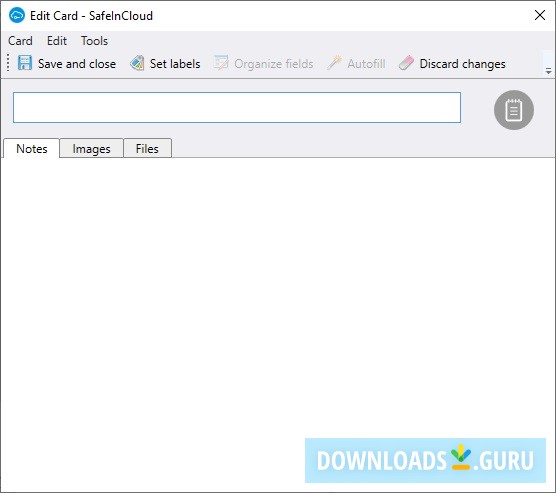
Task: Open the Tools menu
Action: [x=94, y=41]
